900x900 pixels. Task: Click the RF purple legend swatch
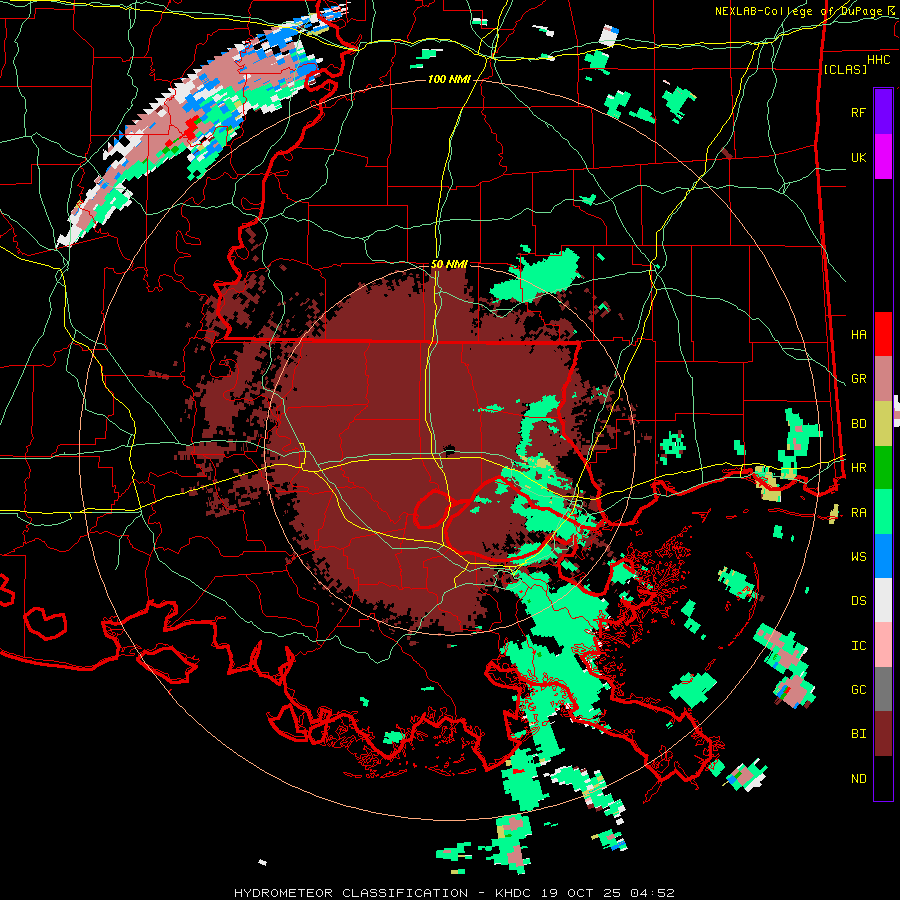(x=883, y=112)
